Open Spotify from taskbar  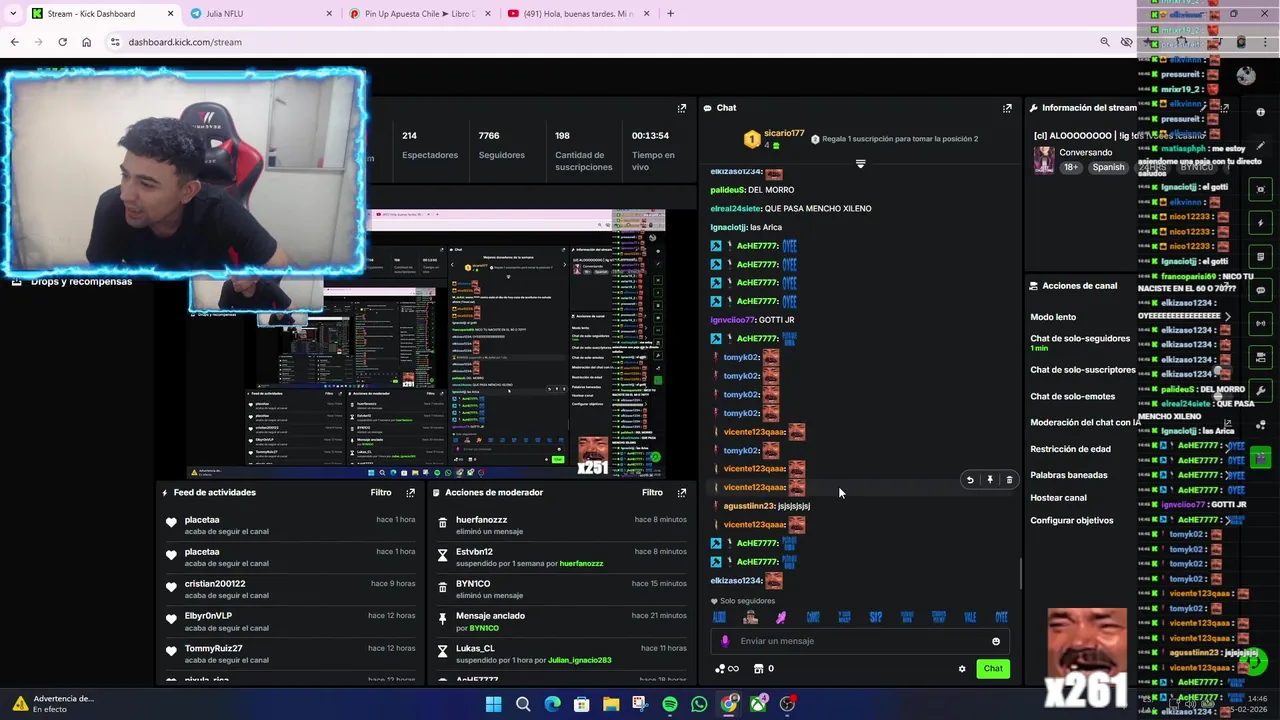coord(670,704)
